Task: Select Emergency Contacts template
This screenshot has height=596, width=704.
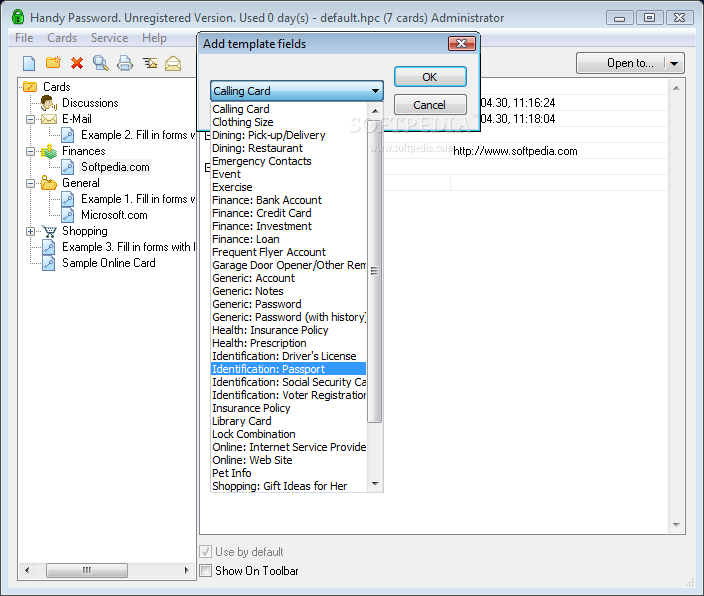Action: coord(288,161)
